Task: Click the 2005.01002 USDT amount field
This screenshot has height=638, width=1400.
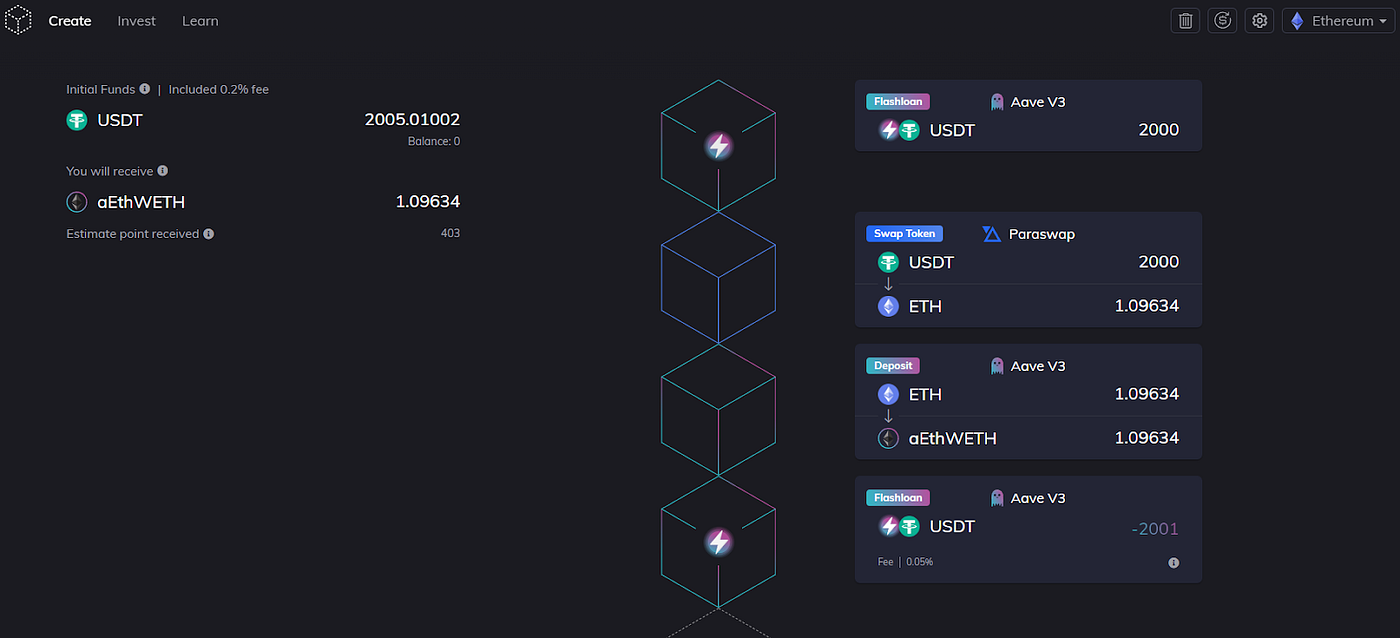Action: pos(412,119)
